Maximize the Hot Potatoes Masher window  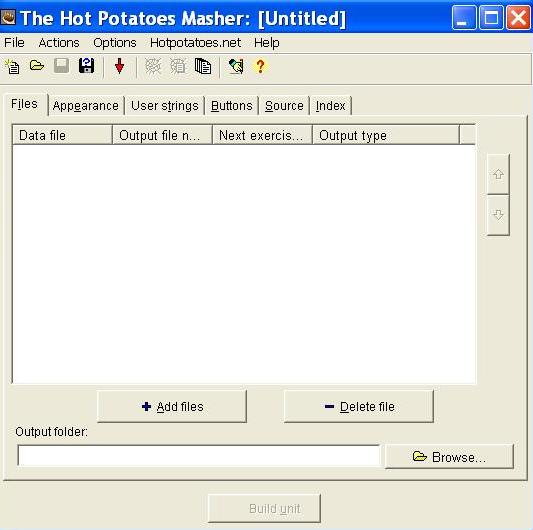point(491,18)
